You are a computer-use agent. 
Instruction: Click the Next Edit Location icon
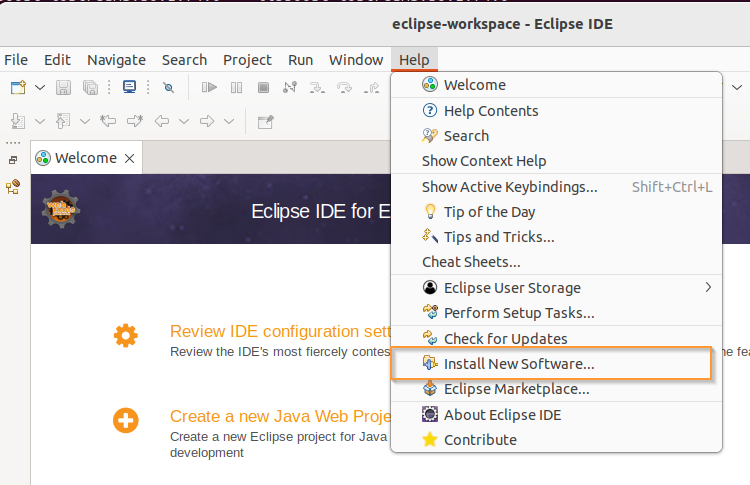tap(135, 121)
